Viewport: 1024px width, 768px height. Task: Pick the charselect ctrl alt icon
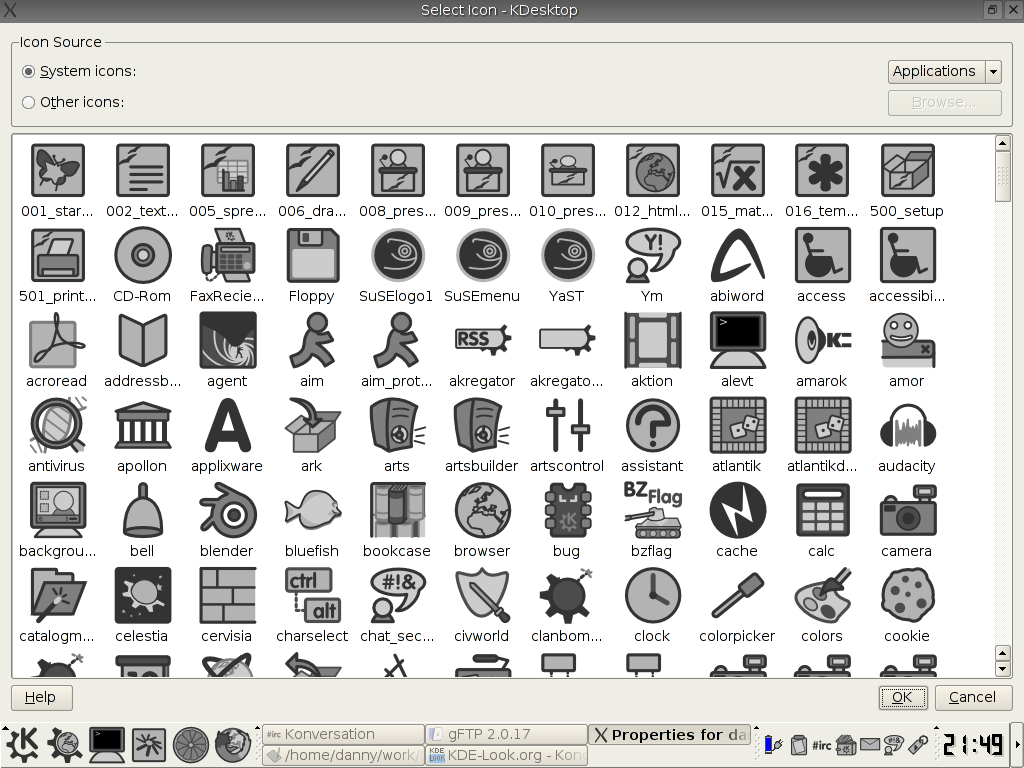(312, 596)
